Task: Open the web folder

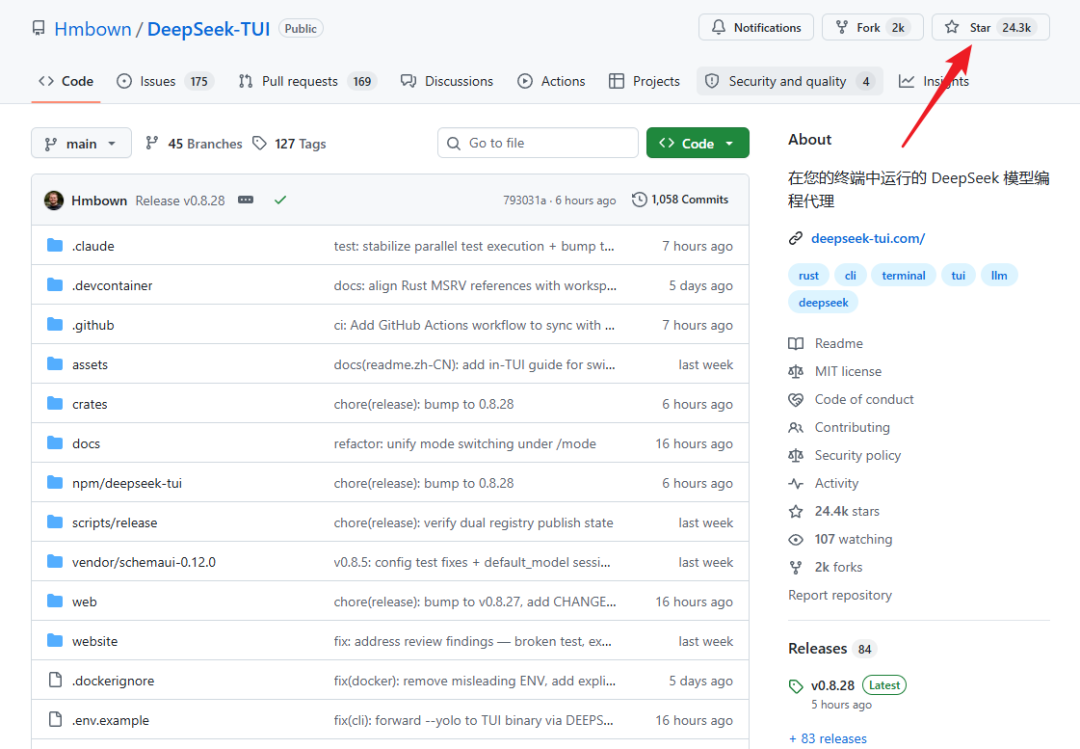Action: click(x=85, y=602)
